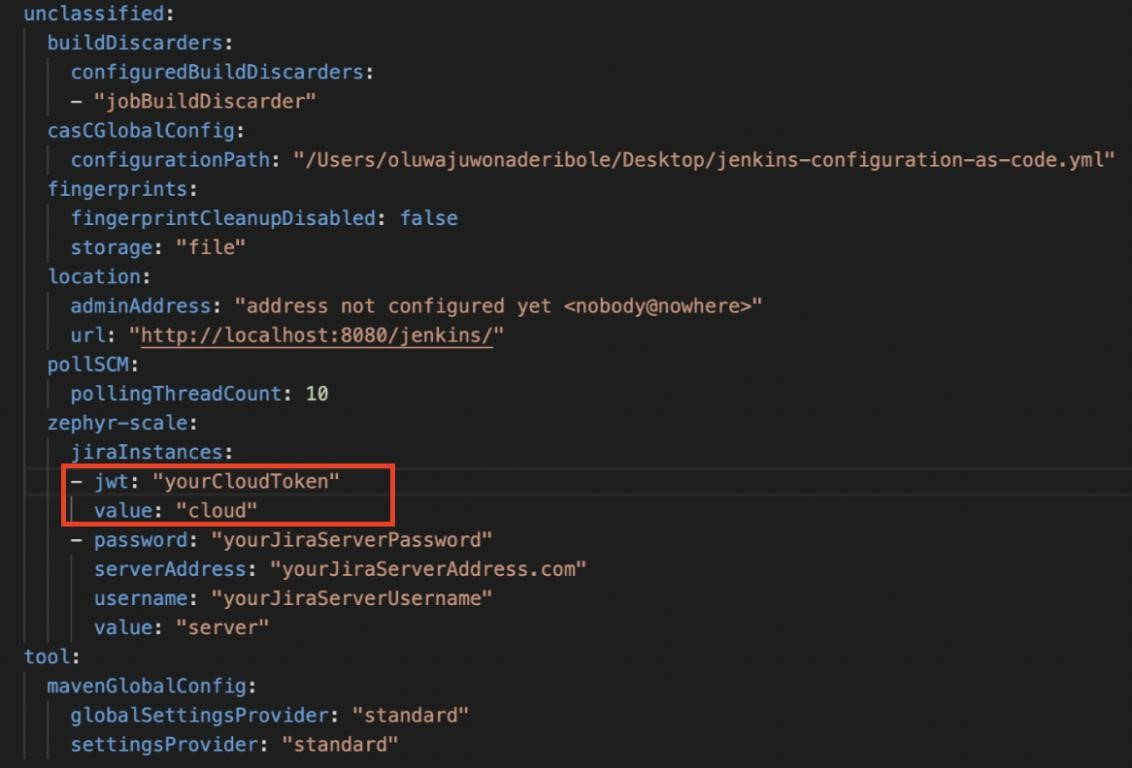The image size is (1132, 768).
Task: Click the pollingThreadCount number 10
Action: (317, 393)
